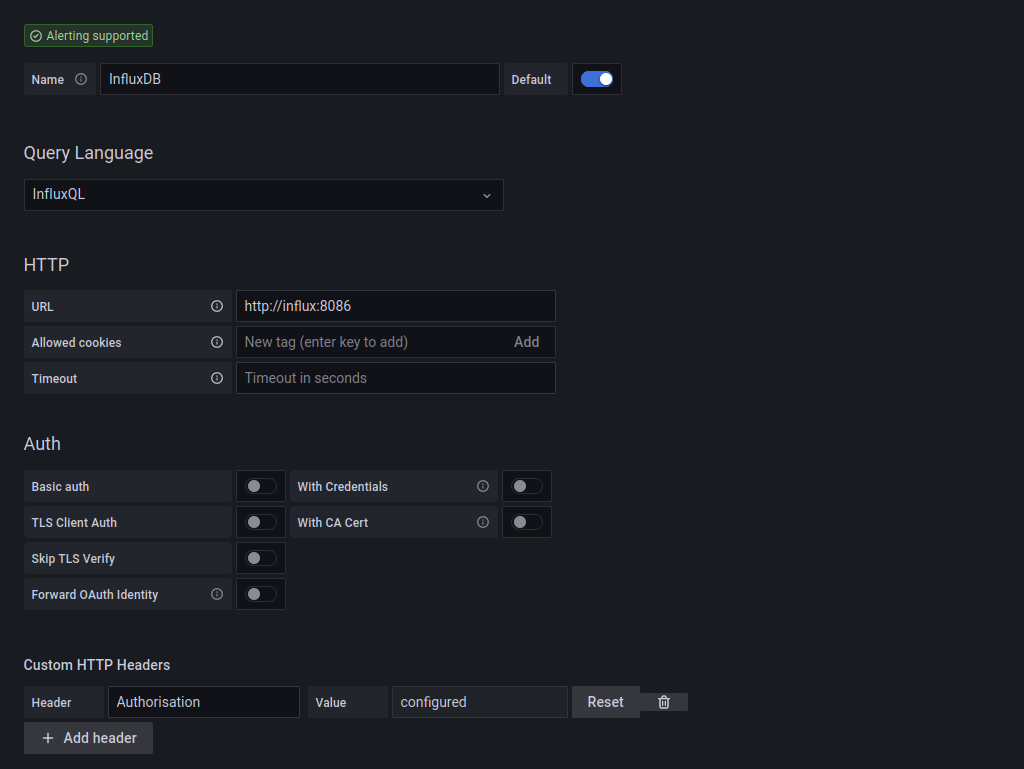Click the Reset button for header value
This screenshot has width=1024, height=769.
[605, 702]
